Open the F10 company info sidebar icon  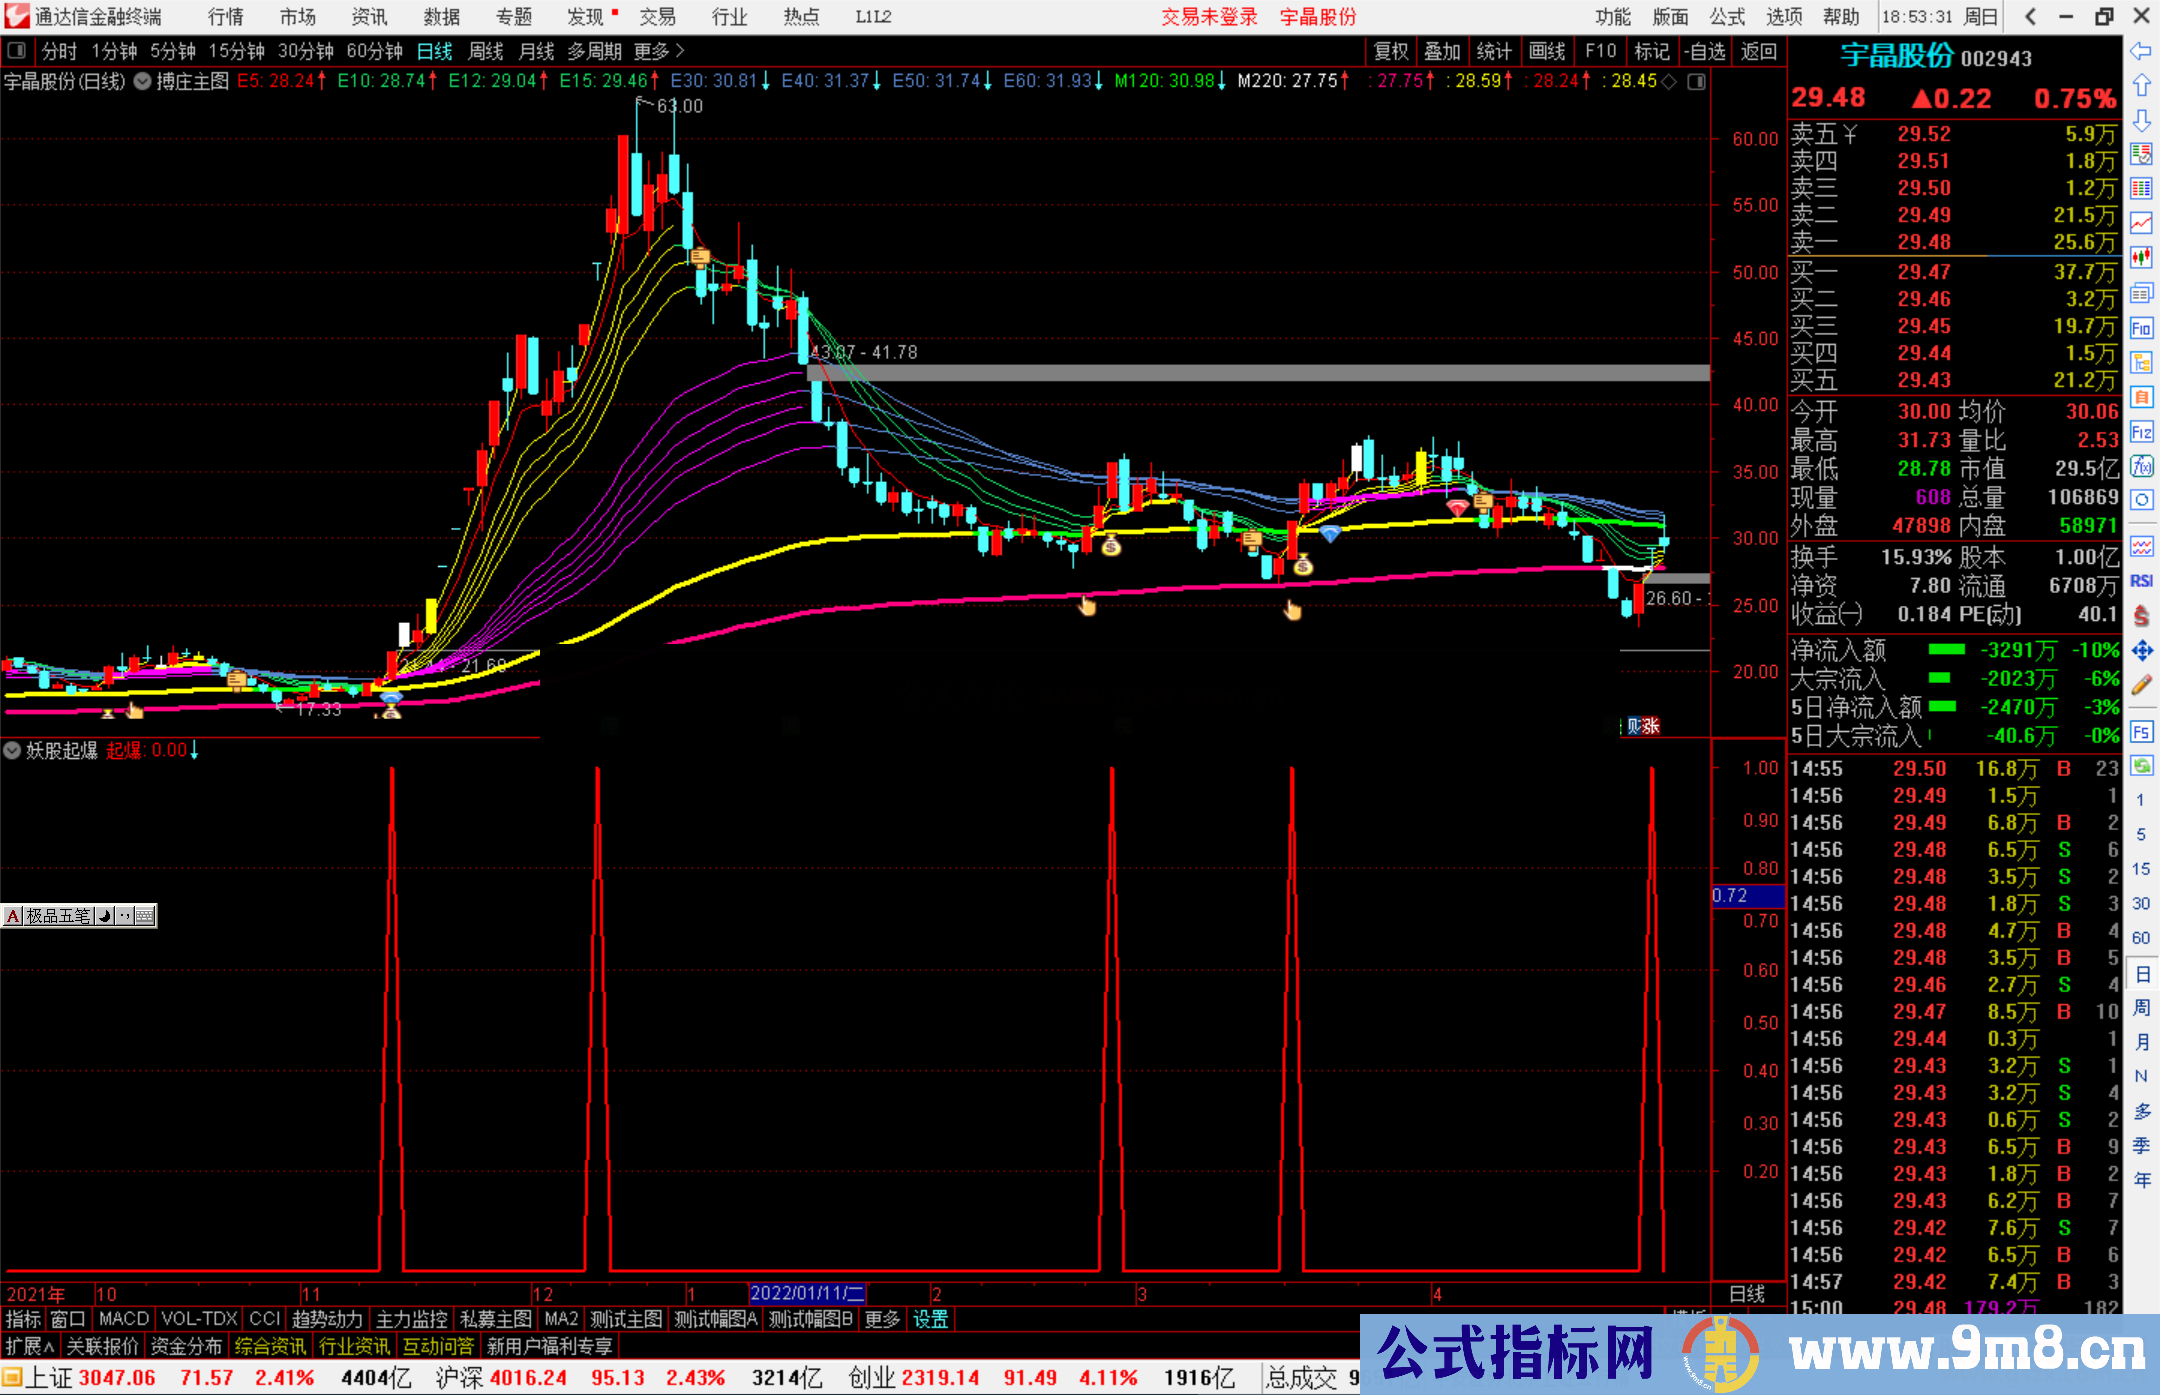click(x=2141, y=328)
